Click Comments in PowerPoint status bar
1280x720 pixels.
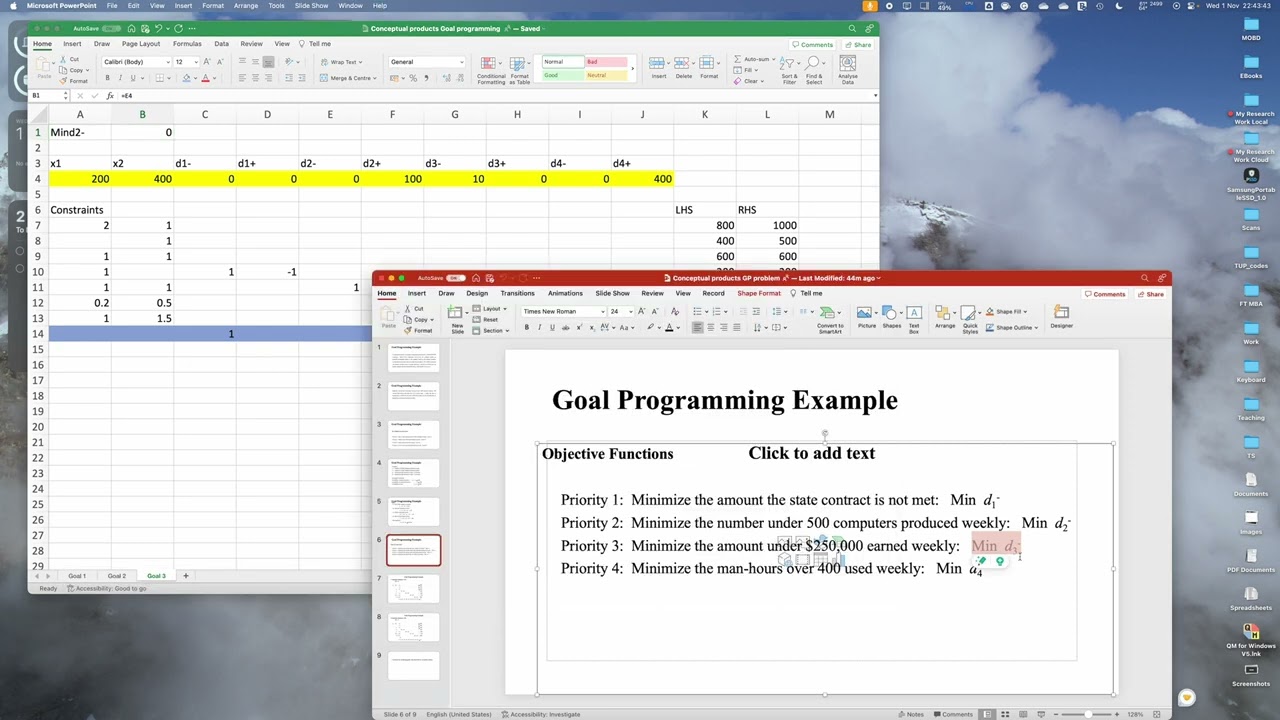pos(953,714)
